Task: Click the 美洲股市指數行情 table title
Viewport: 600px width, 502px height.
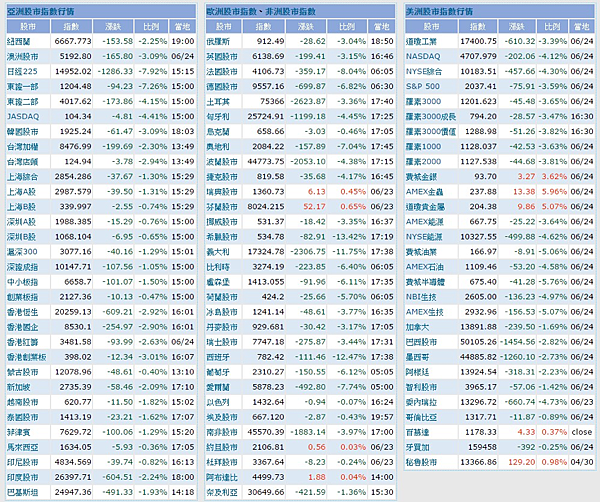Action: [439, 11]
